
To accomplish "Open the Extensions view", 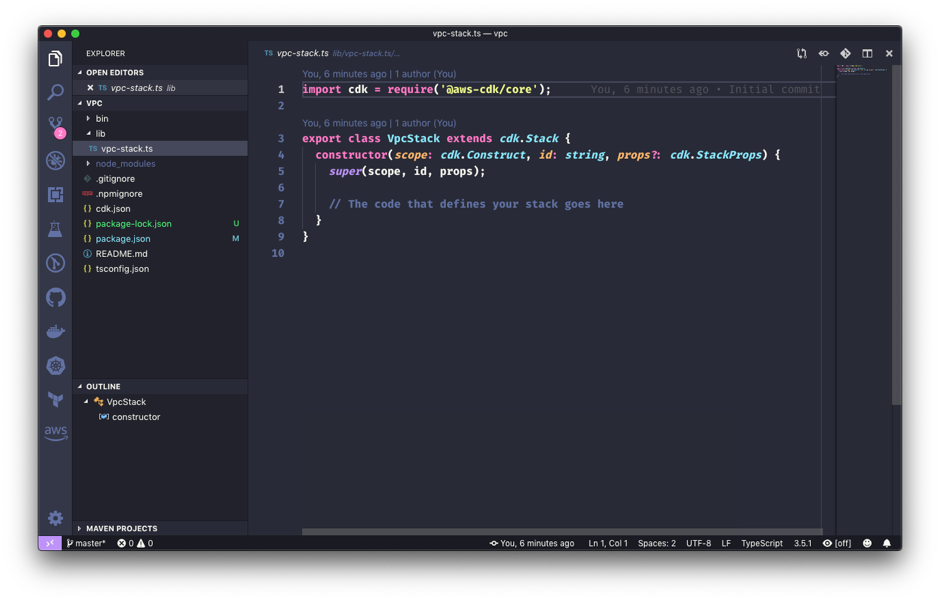I will (x=55, y=194).
